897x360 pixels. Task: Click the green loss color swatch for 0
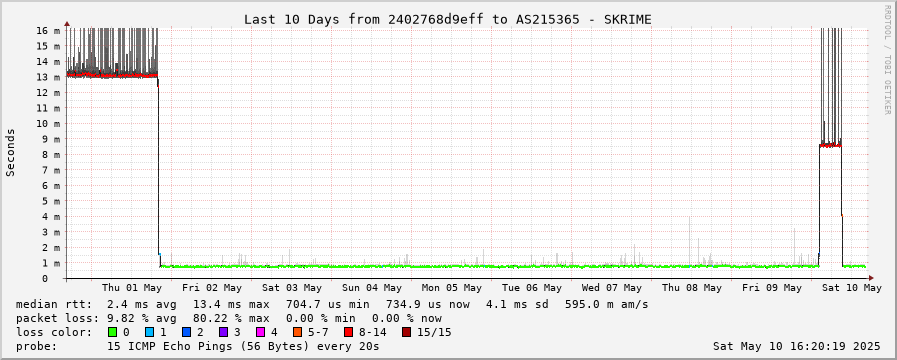point(112,332)
